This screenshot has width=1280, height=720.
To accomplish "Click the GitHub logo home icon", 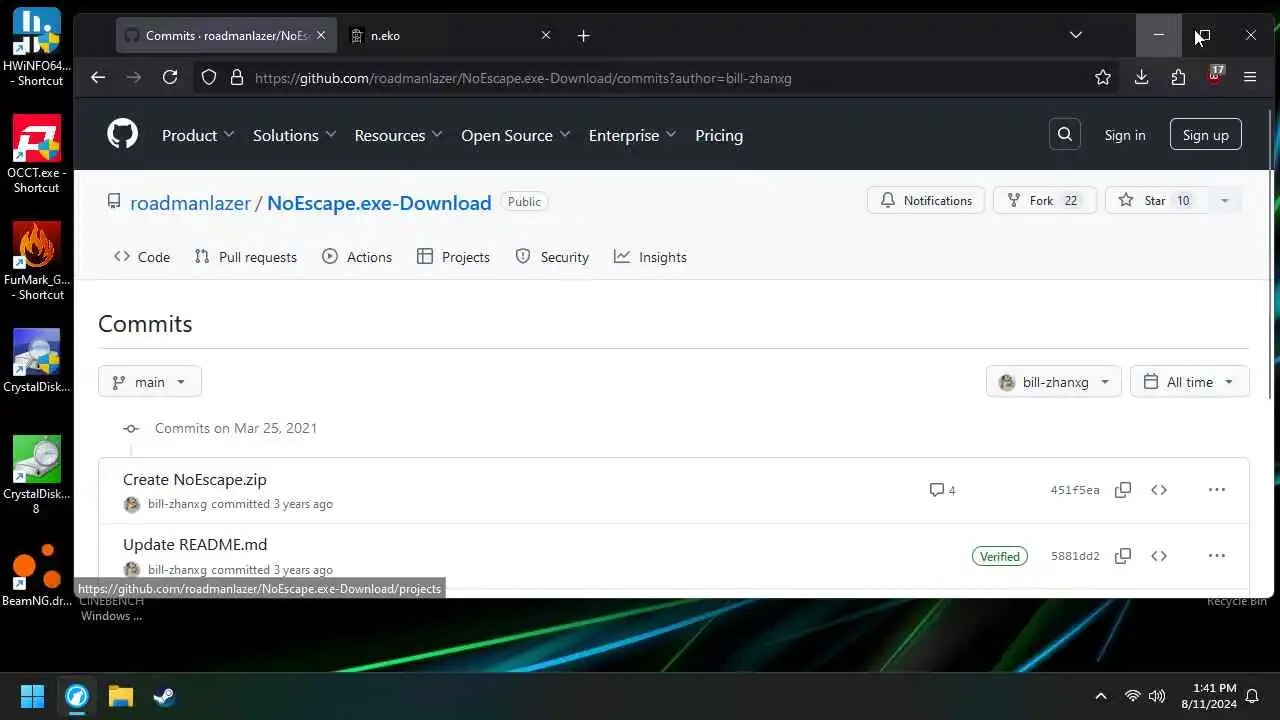I will (x=122, y=134).
